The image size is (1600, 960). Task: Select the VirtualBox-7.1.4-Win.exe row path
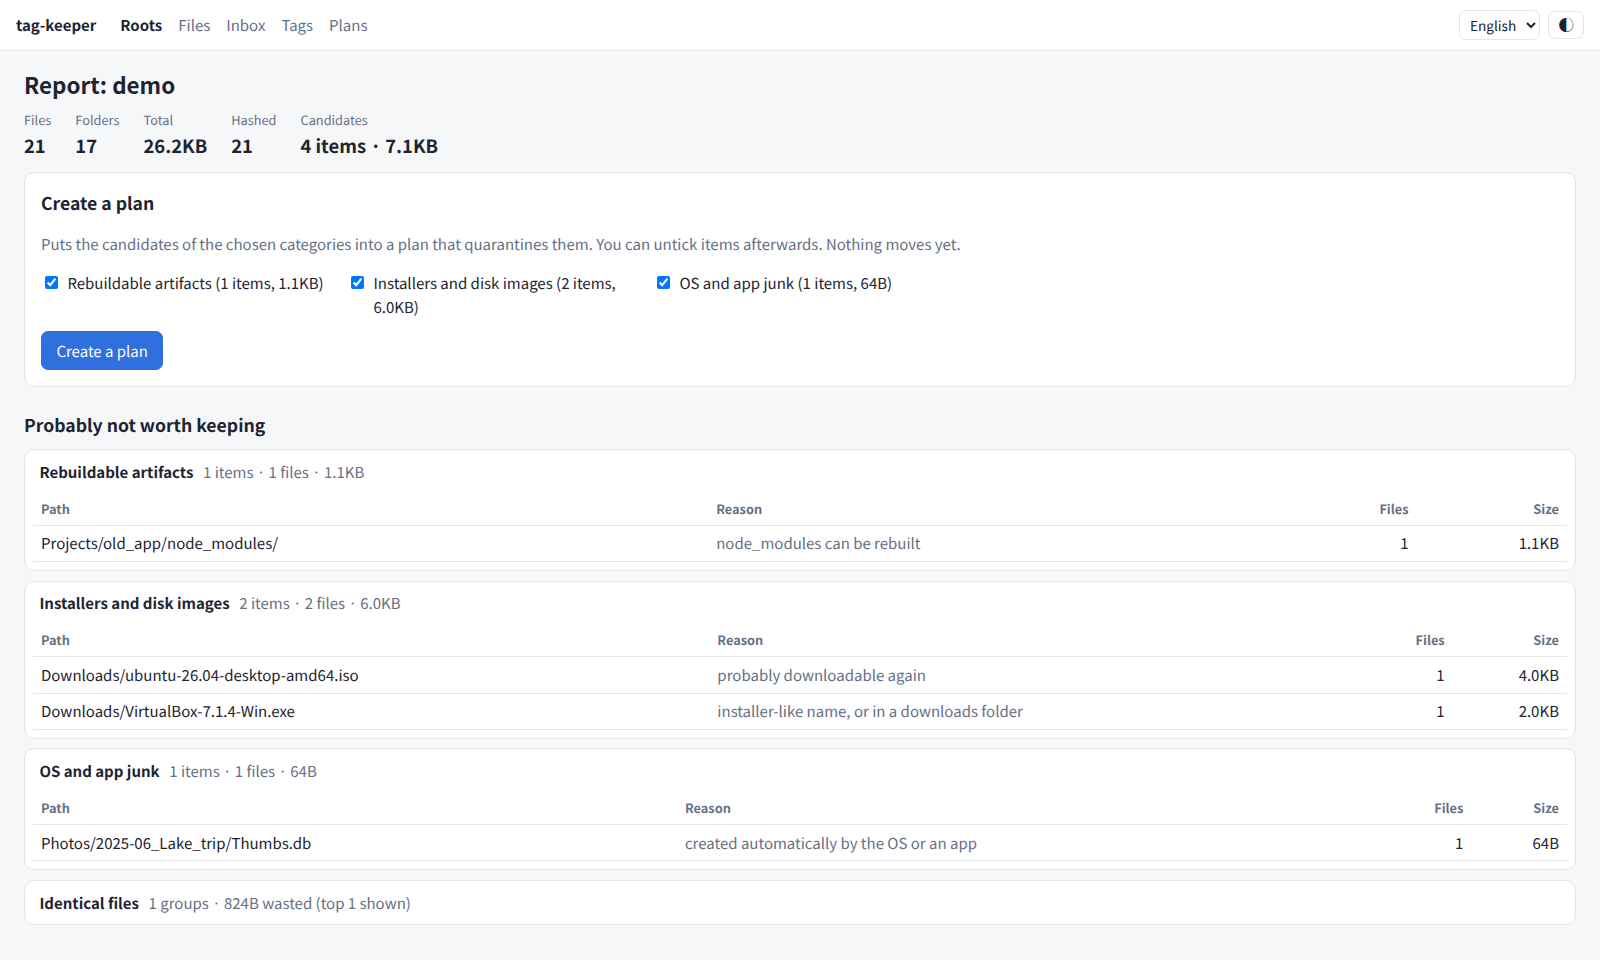168,711
